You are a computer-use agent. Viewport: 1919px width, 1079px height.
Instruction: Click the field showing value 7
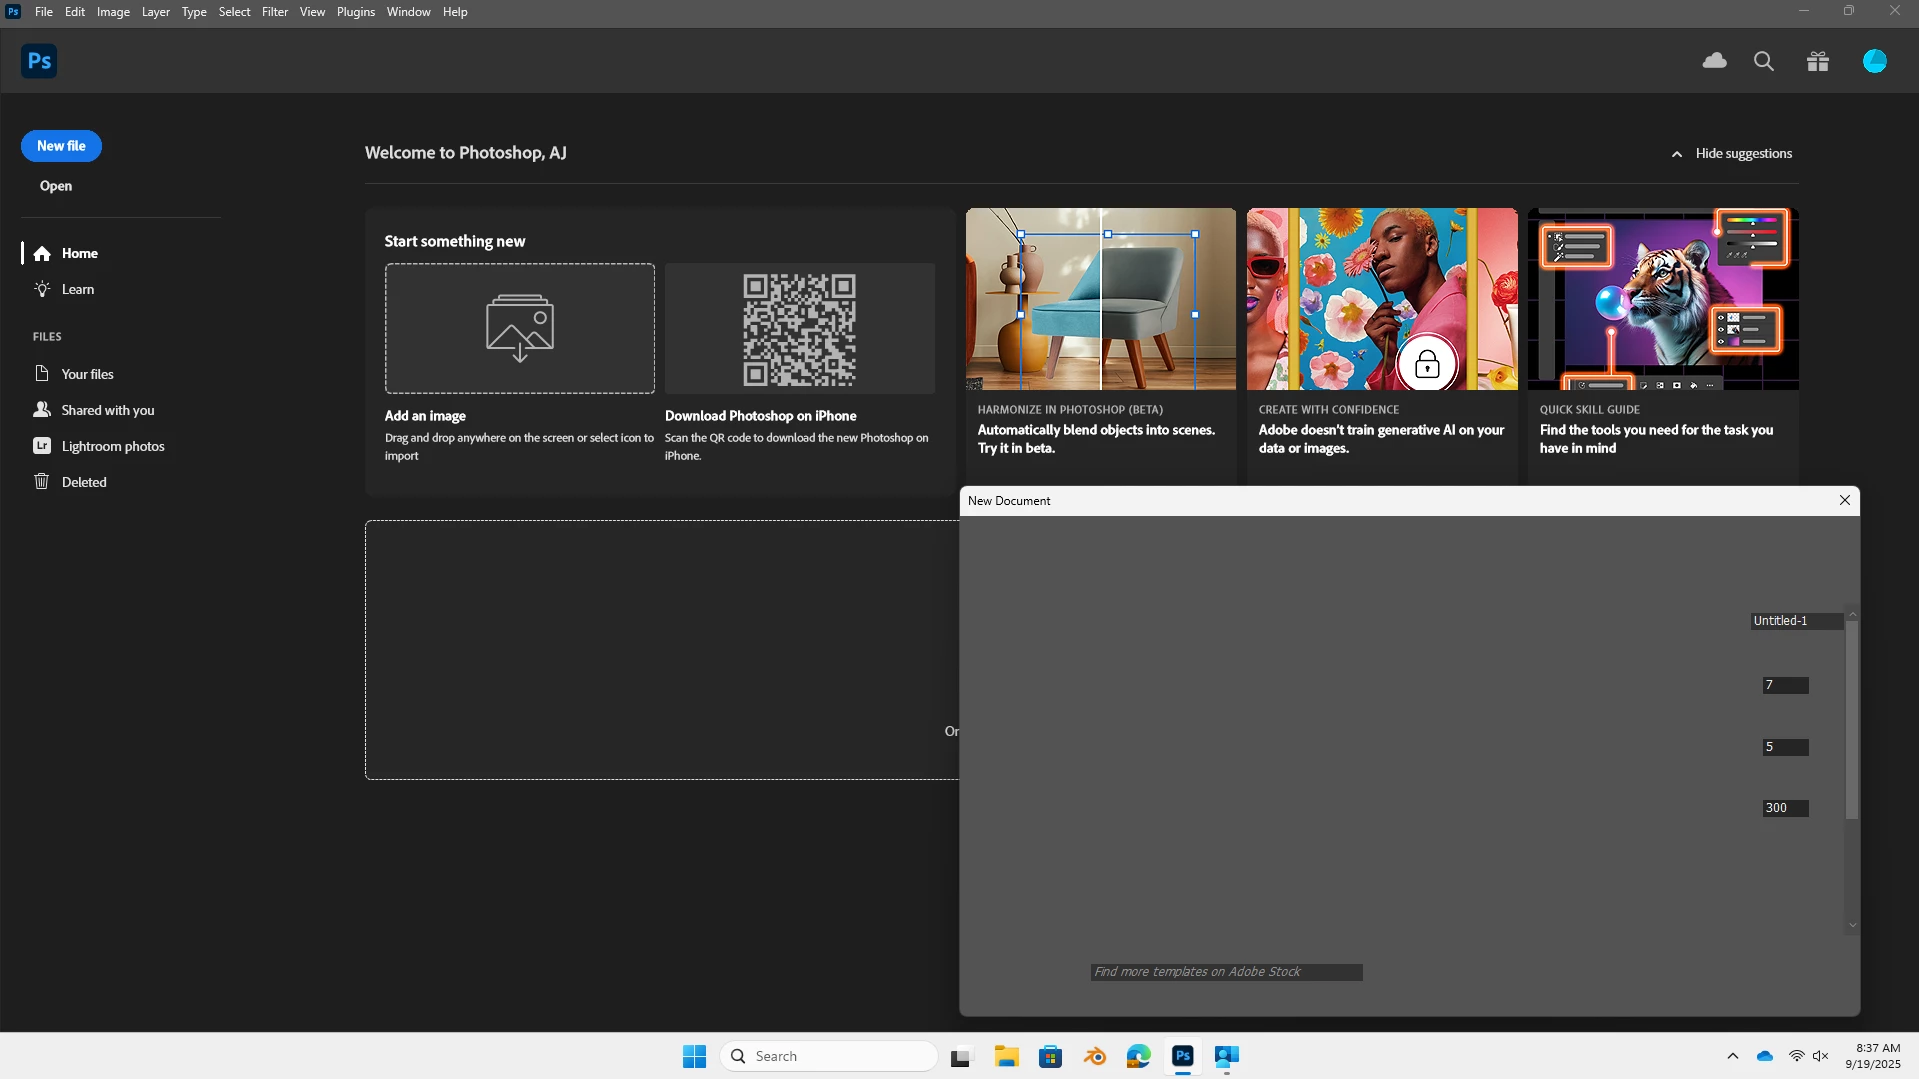pyautogui.click(x=1785, y=685)
